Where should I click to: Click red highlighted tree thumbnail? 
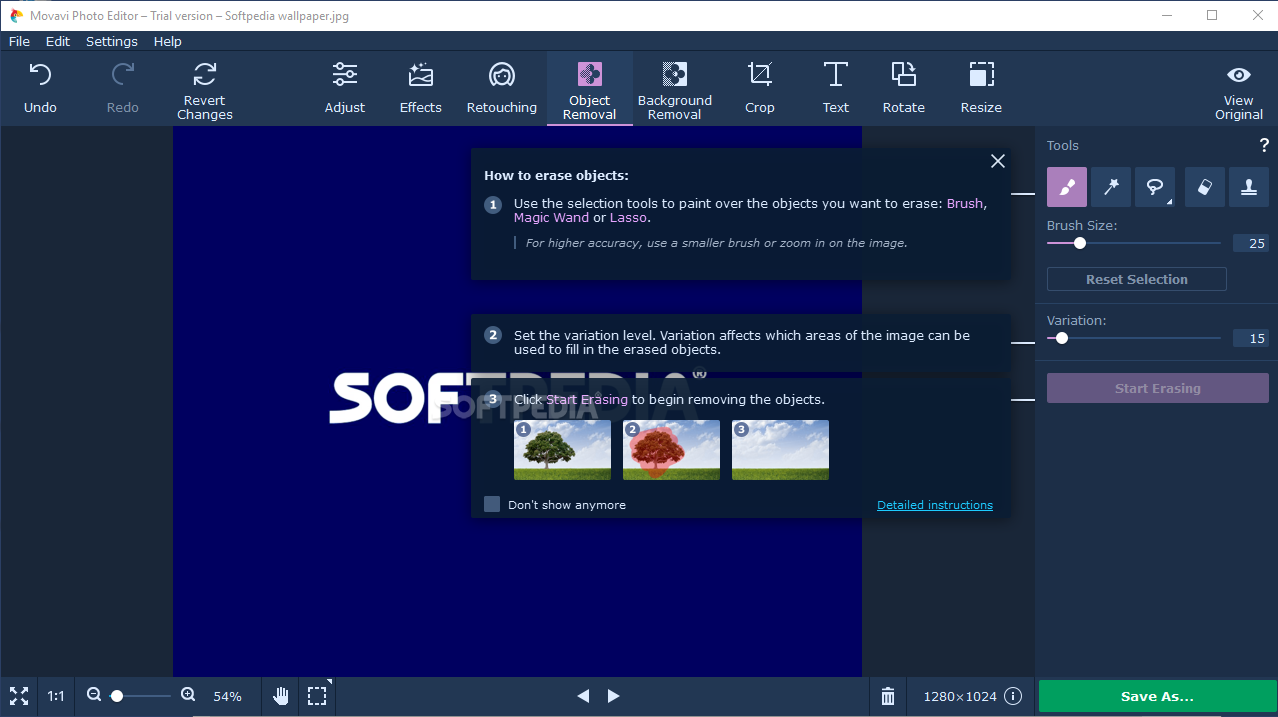671,450
